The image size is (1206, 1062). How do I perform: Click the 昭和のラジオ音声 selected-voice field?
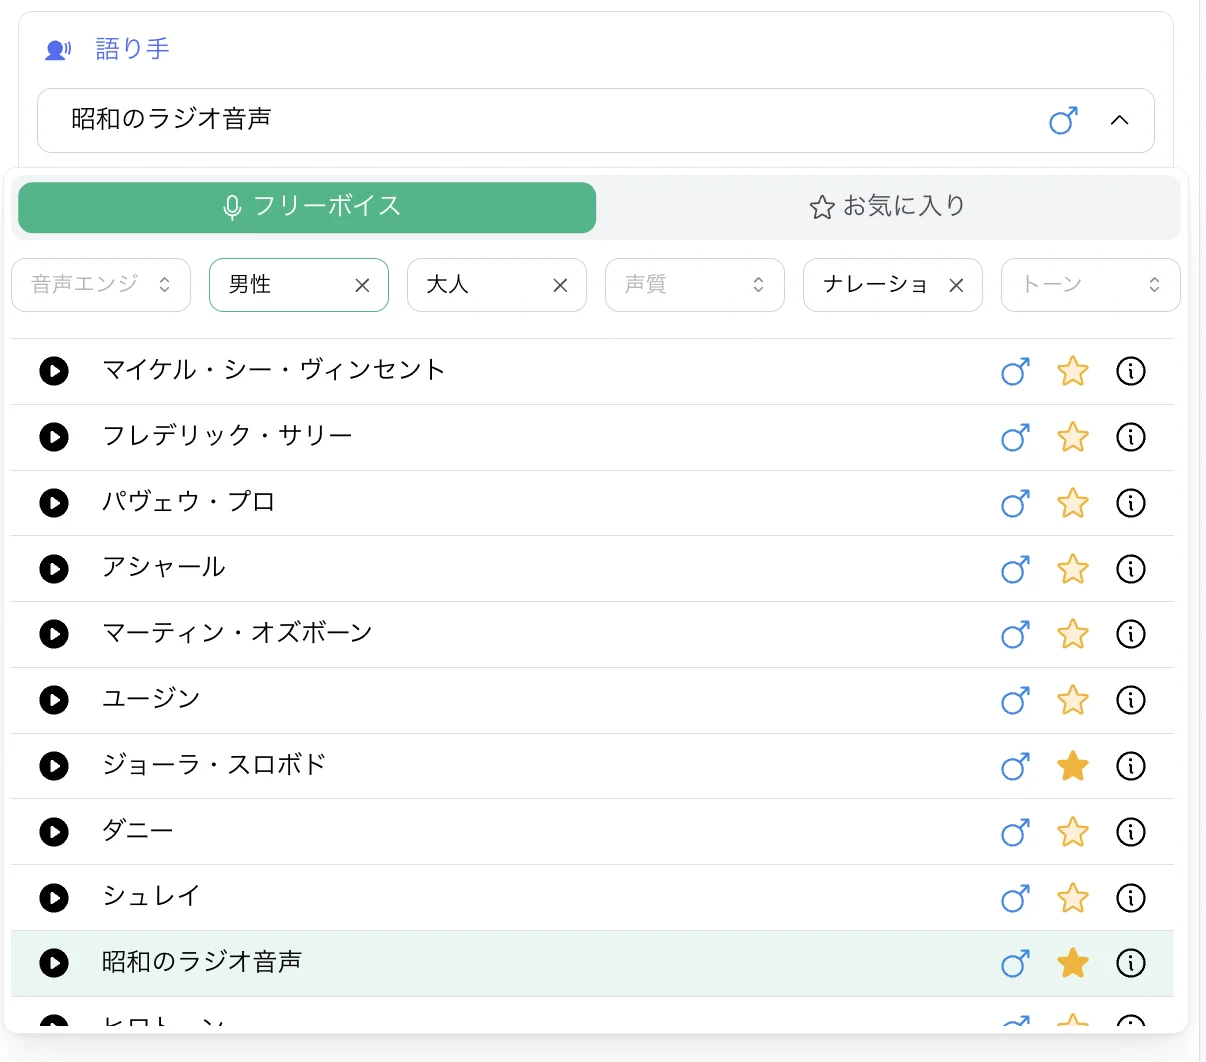tap(596, 120)
